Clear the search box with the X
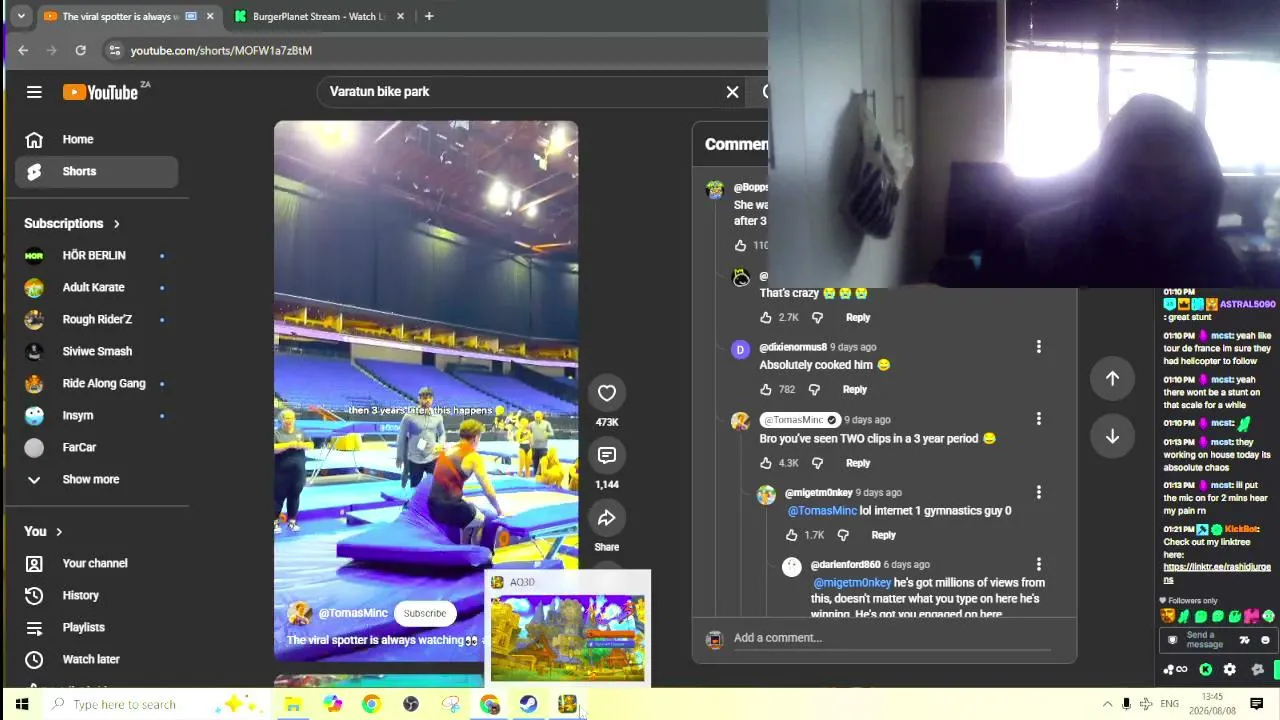 point(732,92)
